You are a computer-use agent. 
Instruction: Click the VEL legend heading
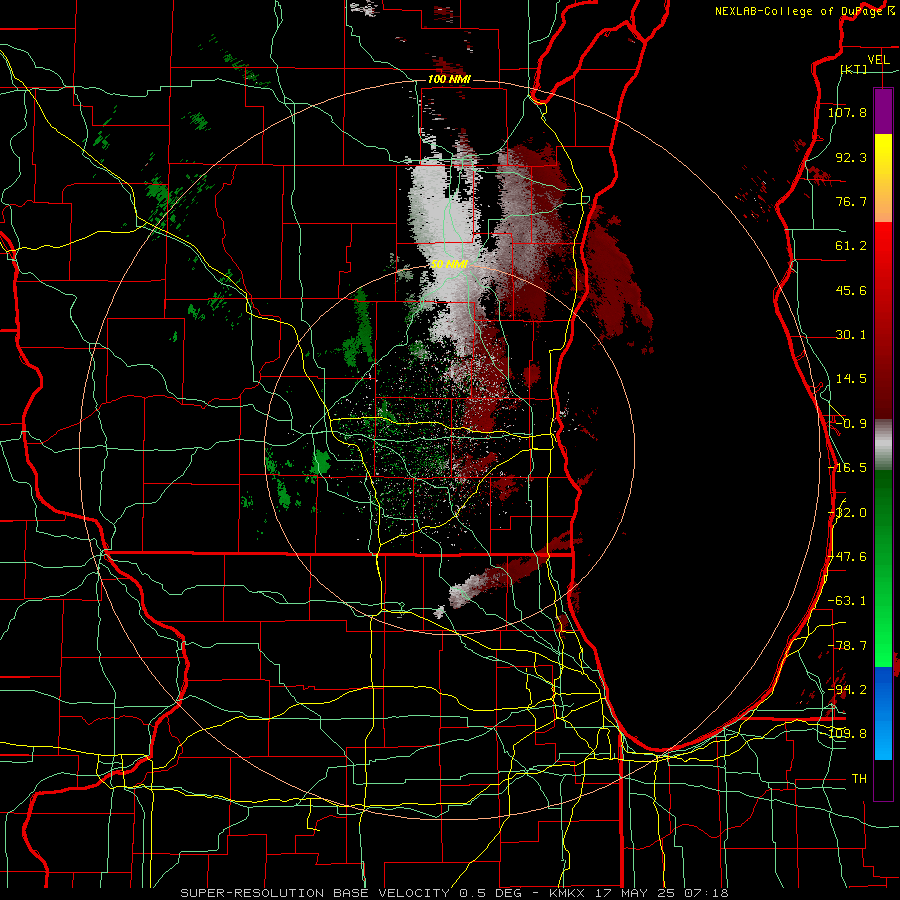tap(878, 60)
